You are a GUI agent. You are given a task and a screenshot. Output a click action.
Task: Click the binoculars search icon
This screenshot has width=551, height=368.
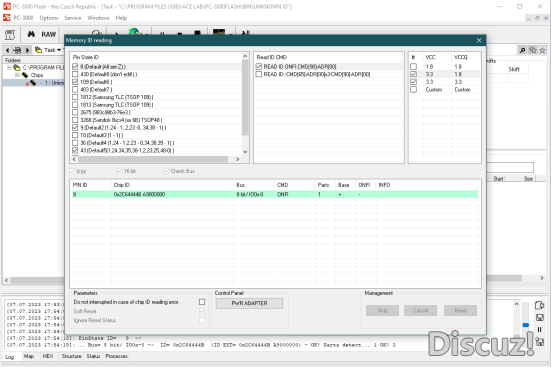[x=31, y=34]
